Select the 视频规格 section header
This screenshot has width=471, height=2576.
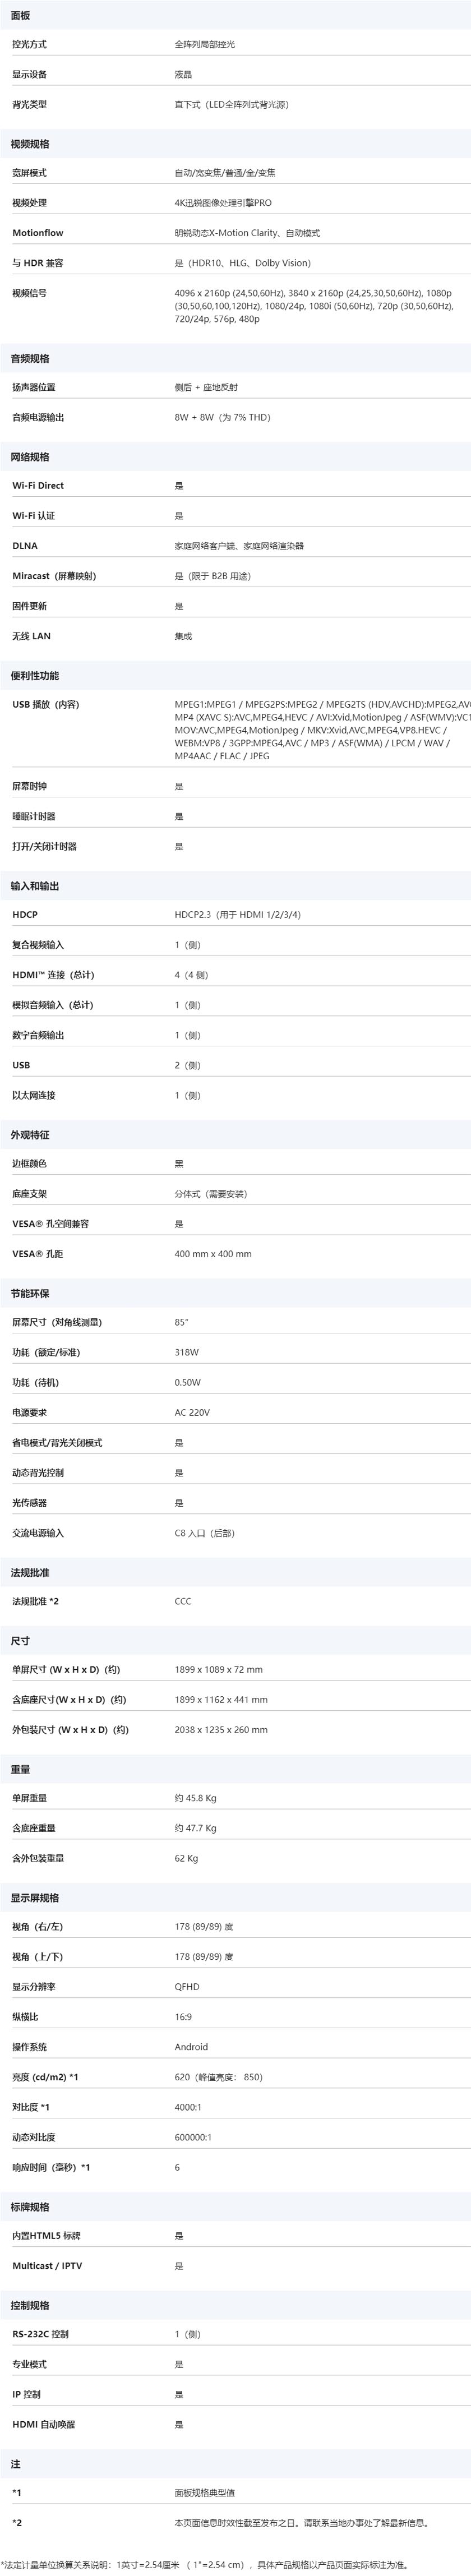click(30, 144)
